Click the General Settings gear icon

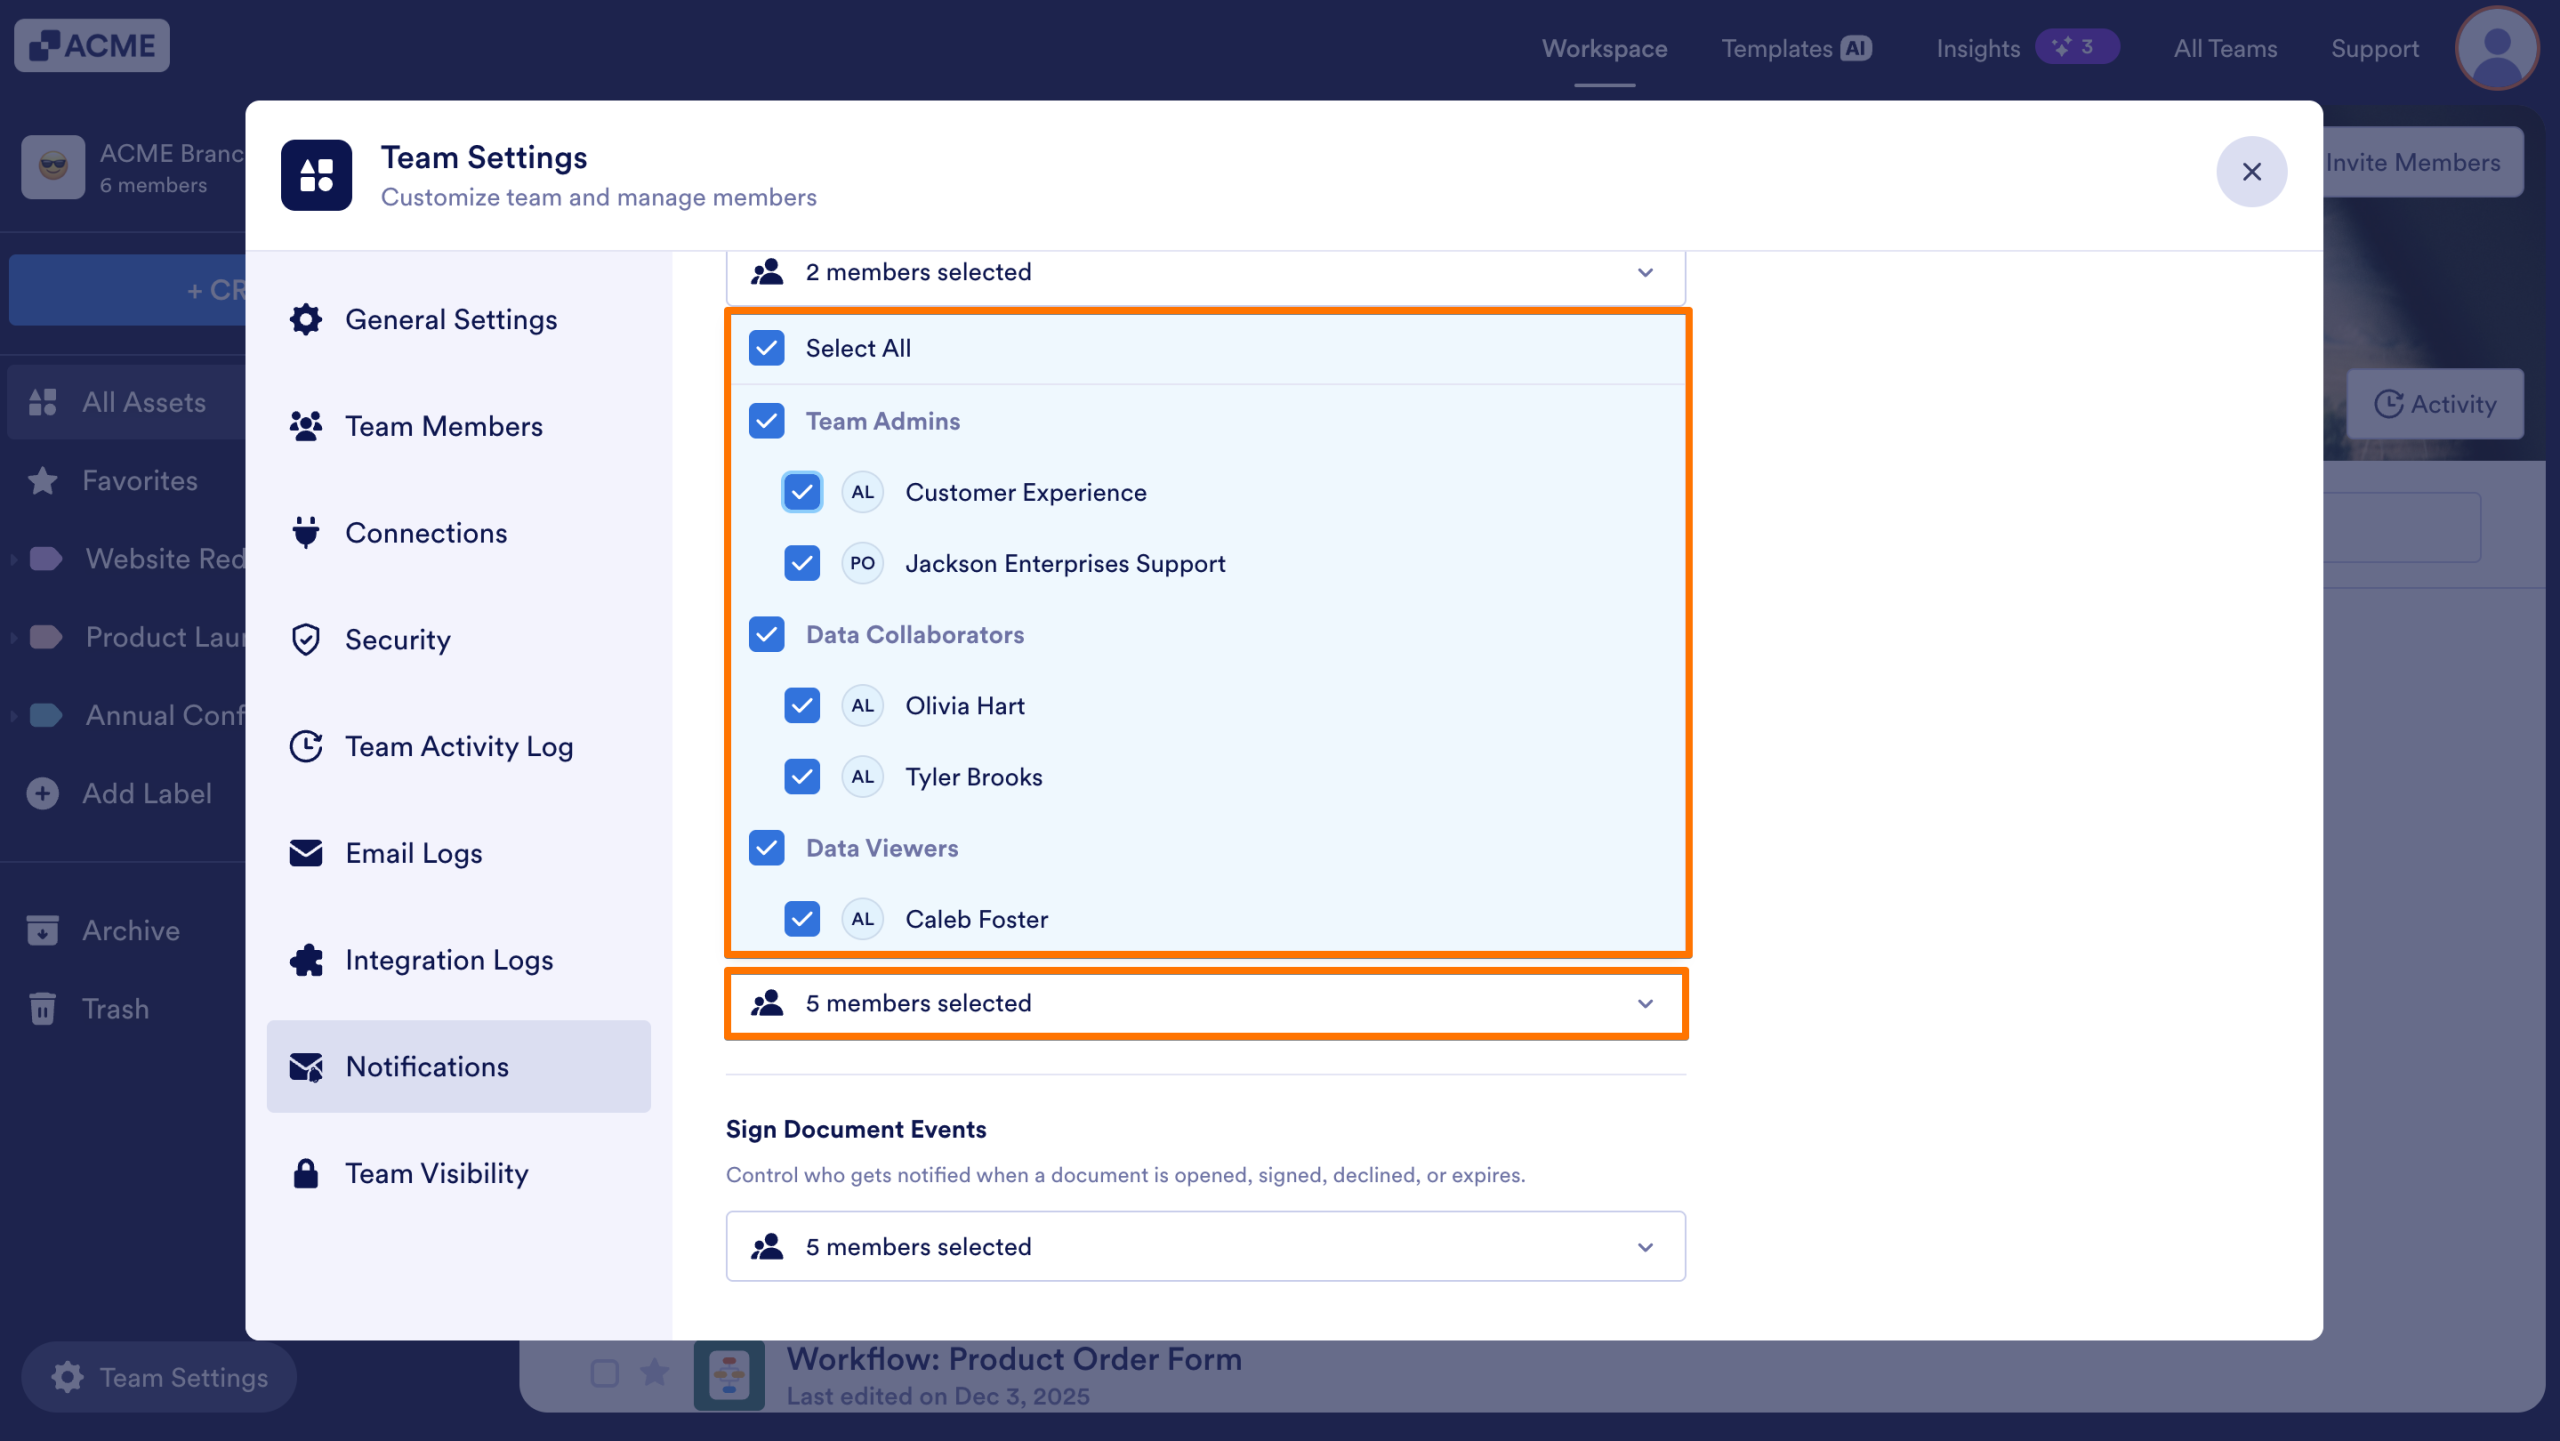click(306, 320)
